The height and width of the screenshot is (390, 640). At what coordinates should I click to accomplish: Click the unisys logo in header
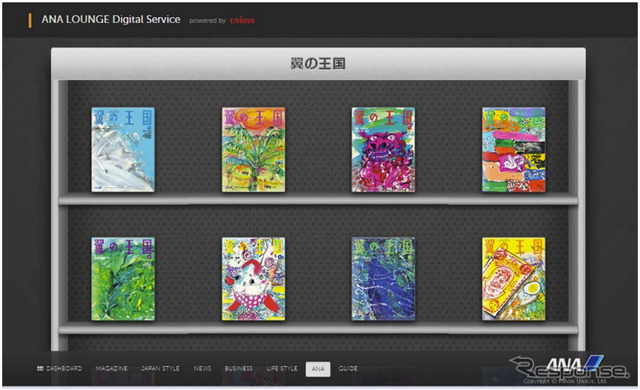click(x=242, y=20)
